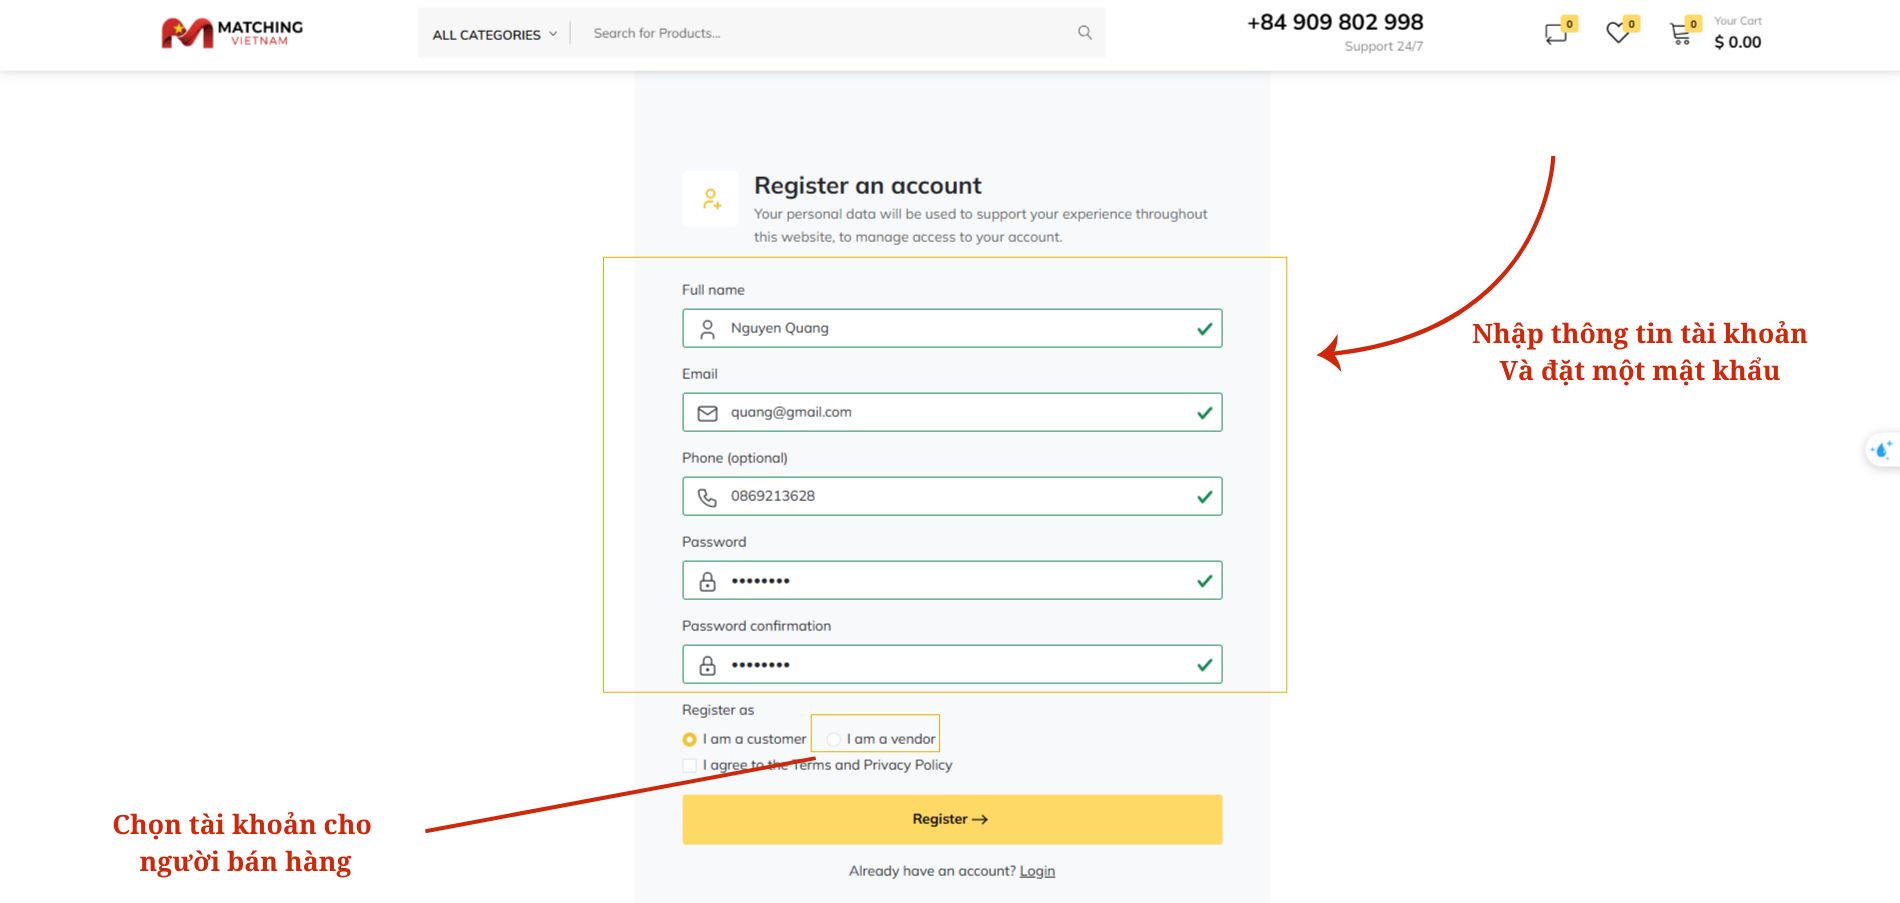Screen dimensions: 1900x903
Task: Click the floating water-drop widget icon
Action: (x=1882, y=450)
